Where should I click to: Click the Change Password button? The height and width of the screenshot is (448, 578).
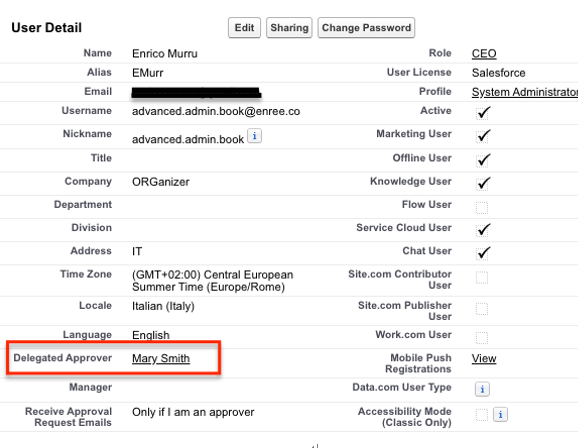pyautogui.click(x=366, y=28)
